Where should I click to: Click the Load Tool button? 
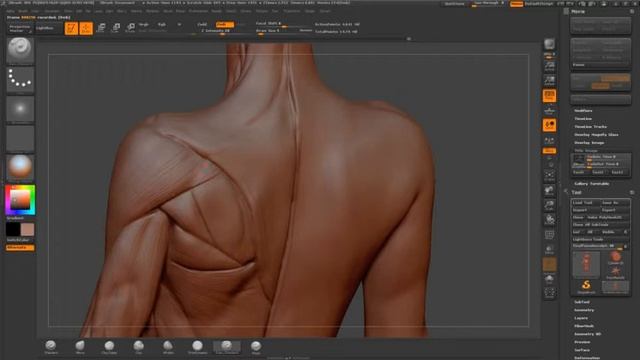pyautogui.click(x=585, y=202)
